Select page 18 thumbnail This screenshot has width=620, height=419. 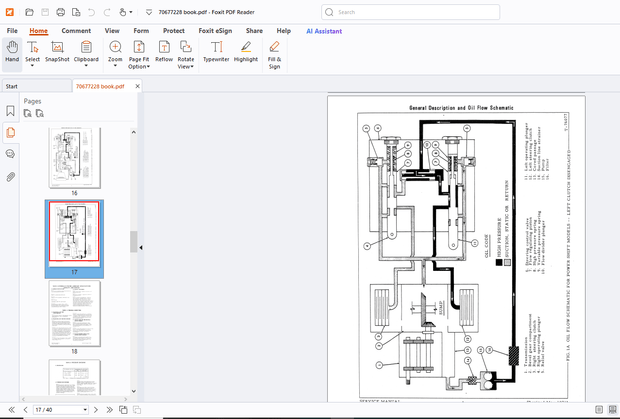pyautogui.click(x=75, y=313)
